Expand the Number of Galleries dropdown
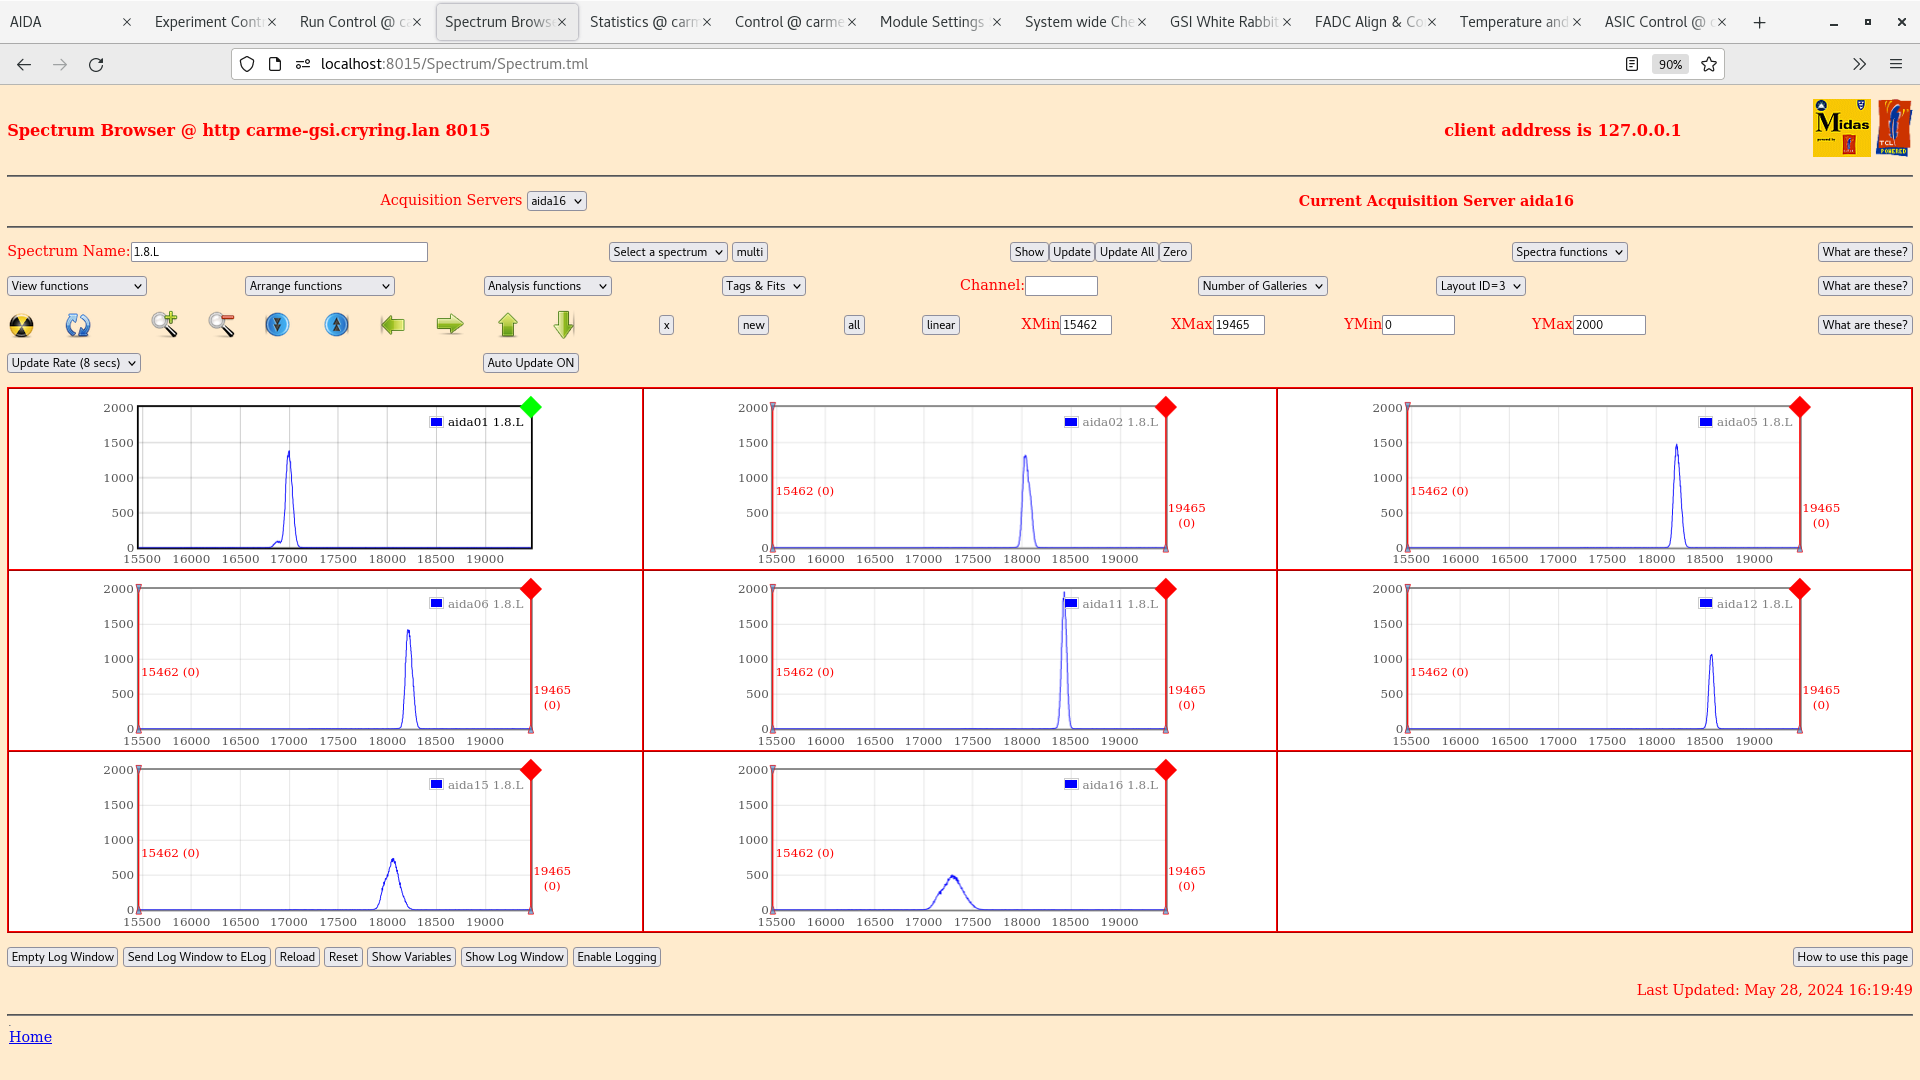 click(1262, 286)
